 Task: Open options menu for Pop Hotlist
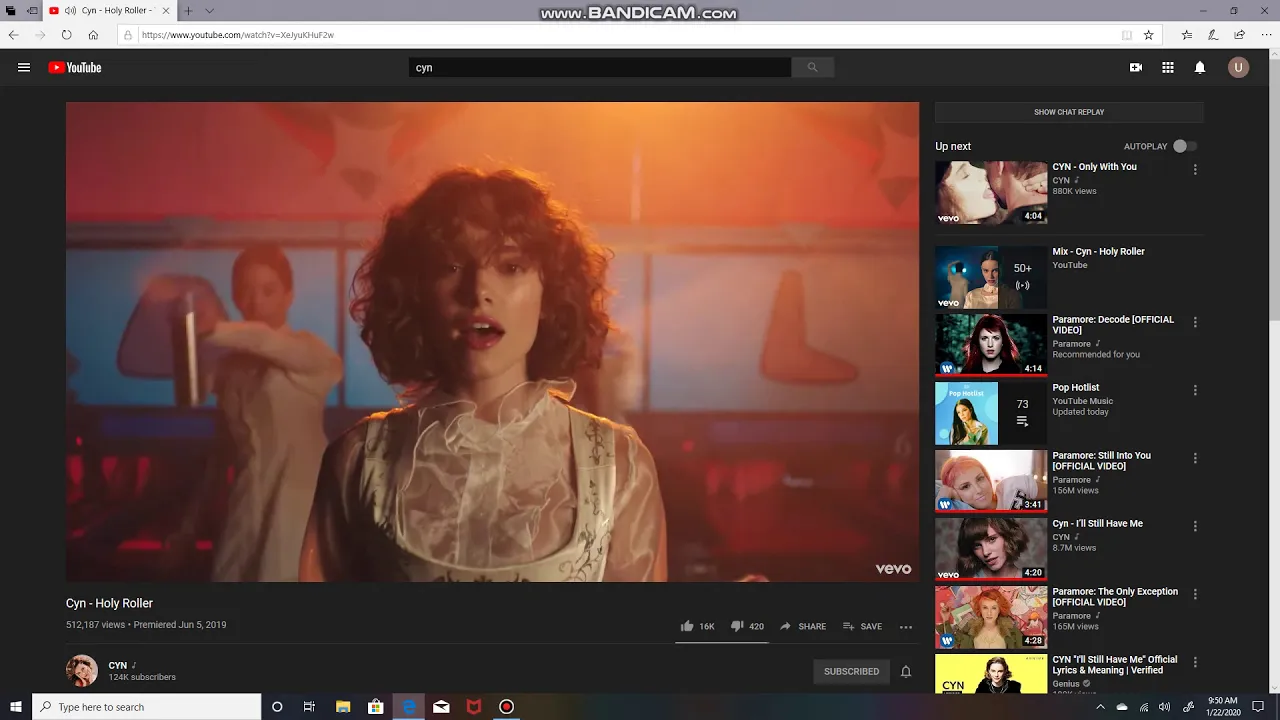point(1195,390)
